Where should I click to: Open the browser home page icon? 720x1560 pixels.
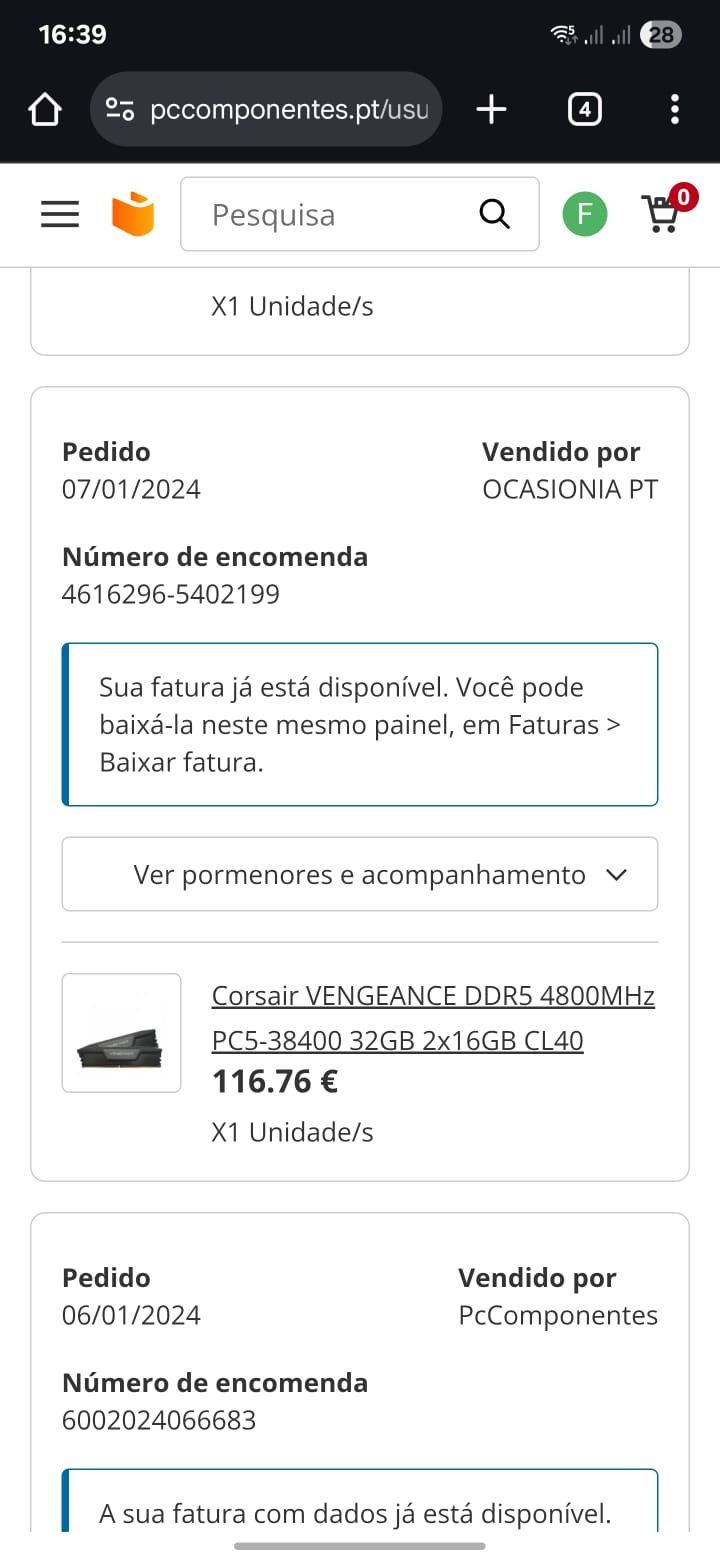(x=45, y=109)
